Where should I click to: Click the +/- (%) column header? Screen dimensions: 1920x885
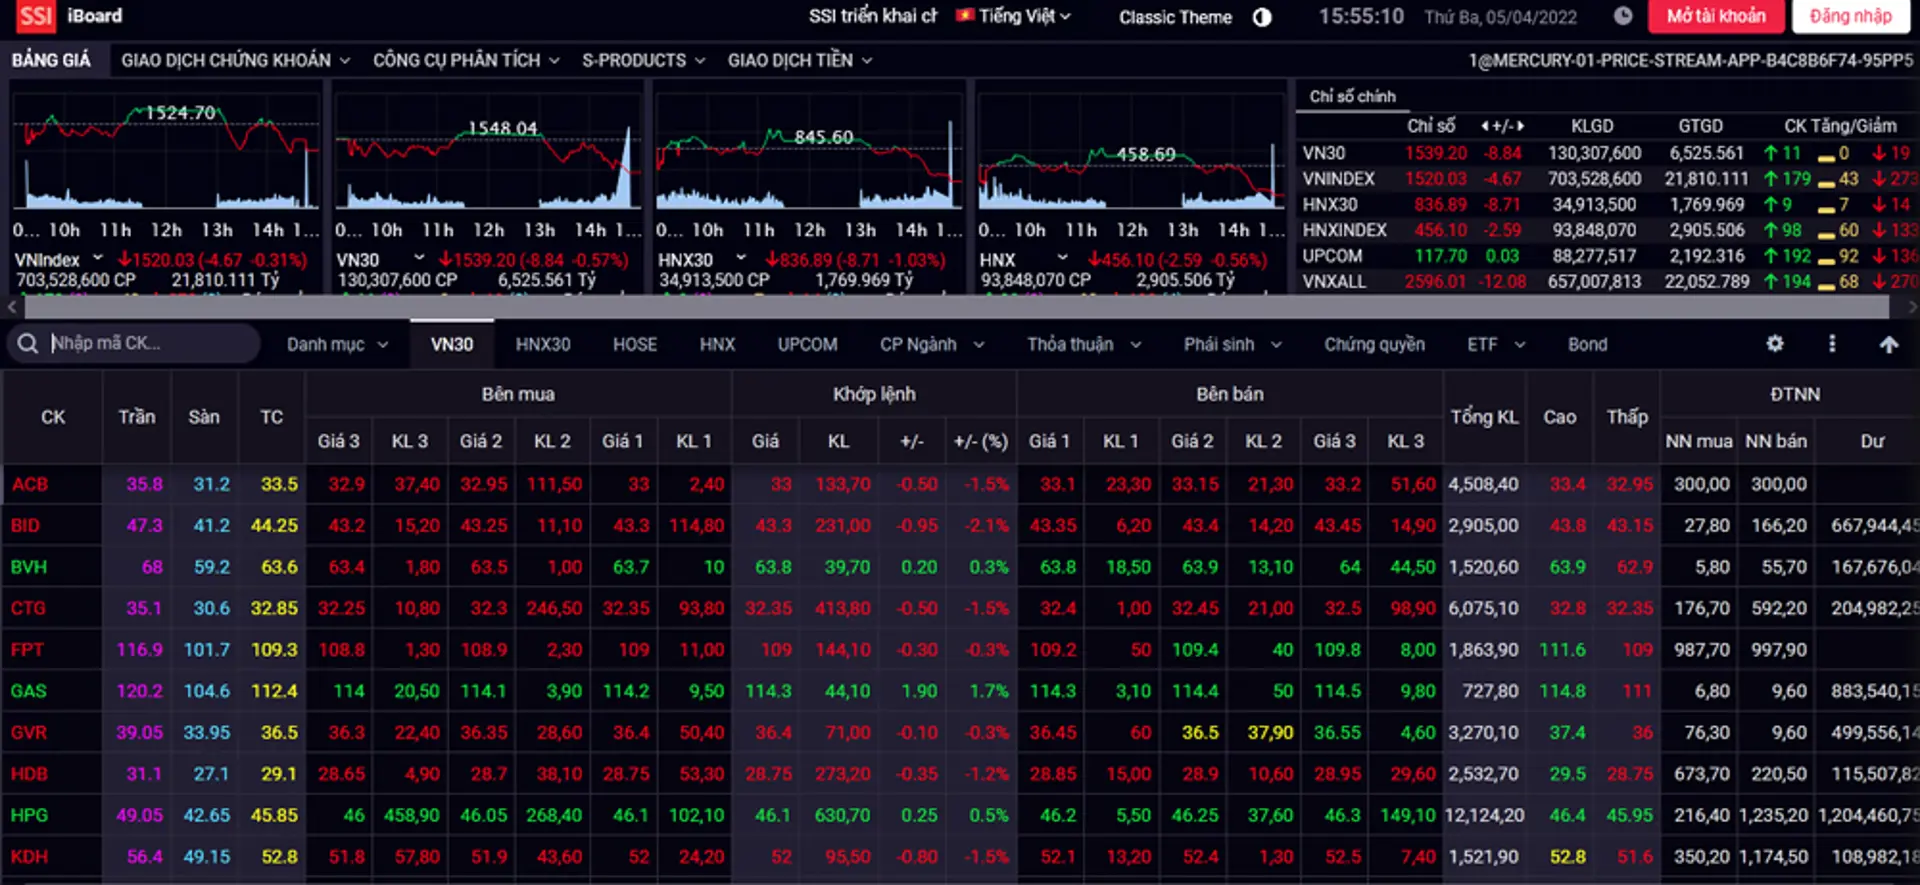[x=981, y=441]
